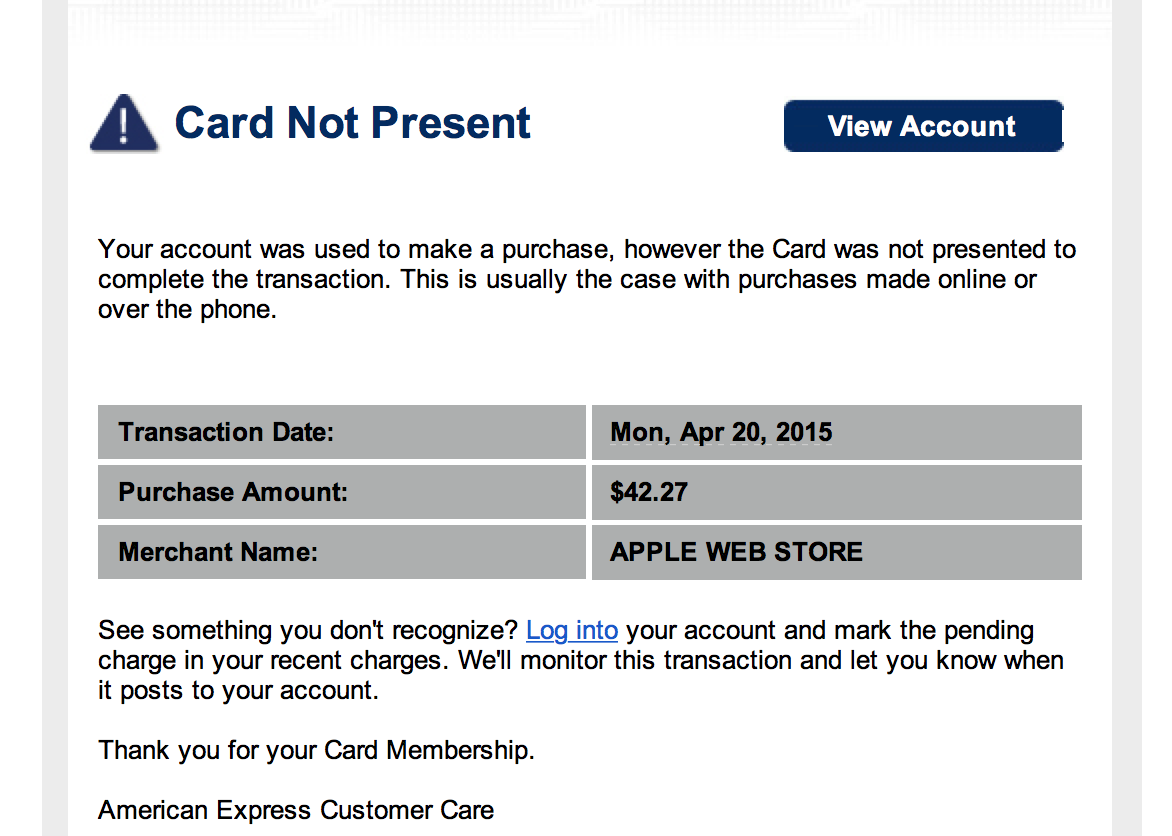The width and height of the screenshot is (1172, 836).
Task: Click the "it posts to your account." line
Action: coord(238,691)
